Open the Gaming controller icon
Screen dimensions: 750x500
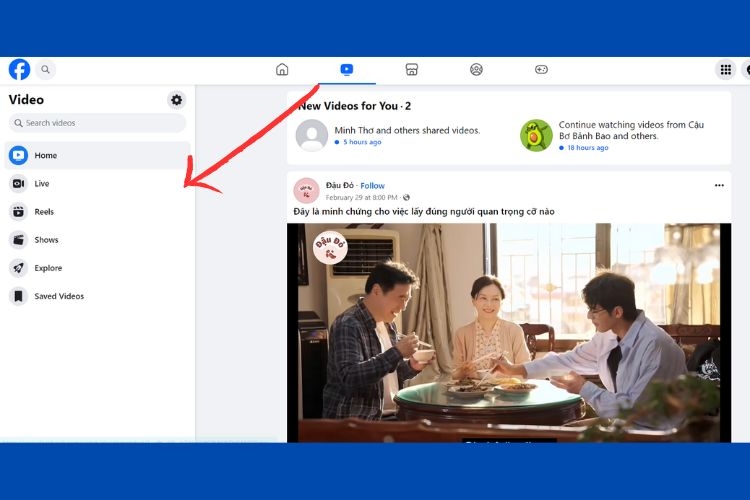click(x=541, y=69)
